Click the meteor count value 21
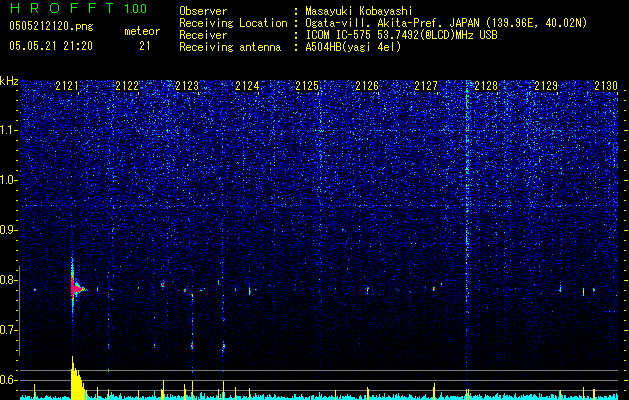Viewport: 629px width, 400px height. tap(145, 46)
